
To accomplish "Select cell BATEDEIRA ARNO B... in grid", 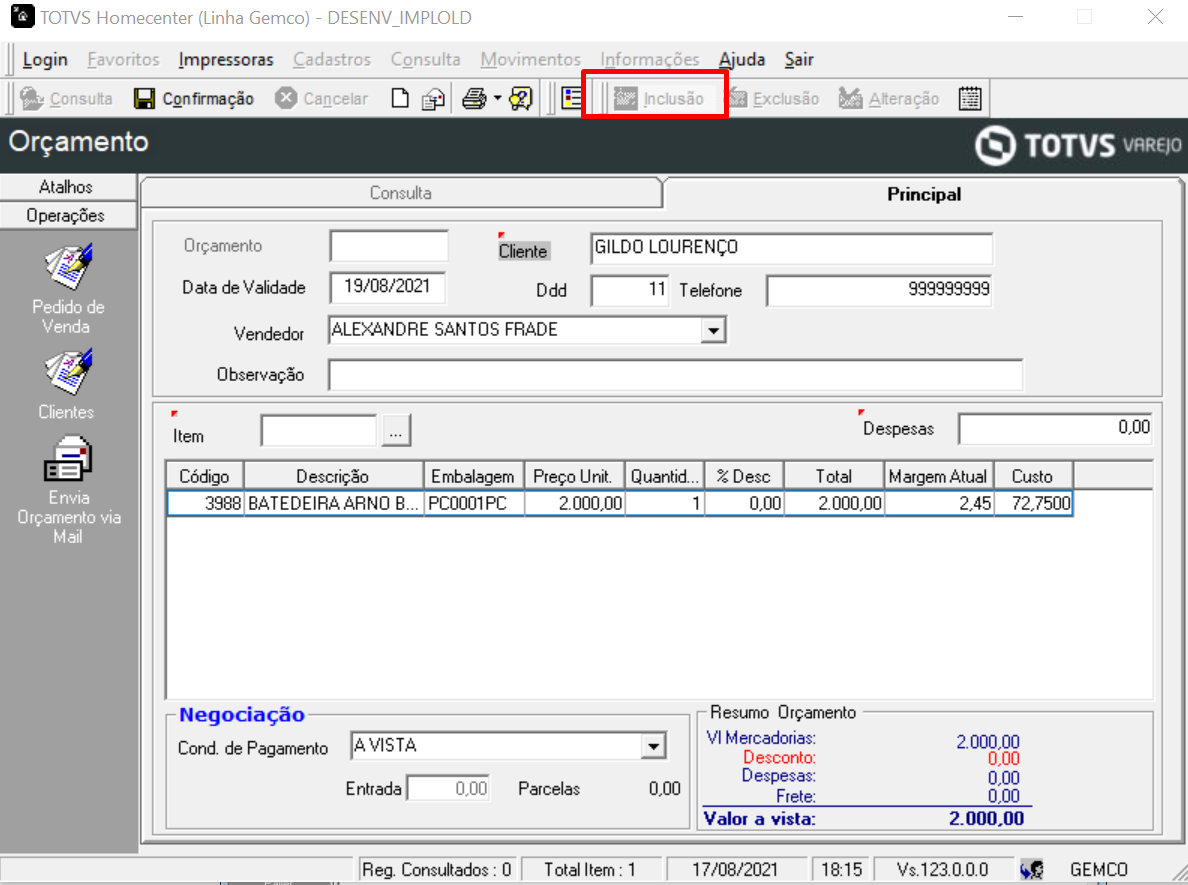I will pyautogui.click(x=333, y=503).
